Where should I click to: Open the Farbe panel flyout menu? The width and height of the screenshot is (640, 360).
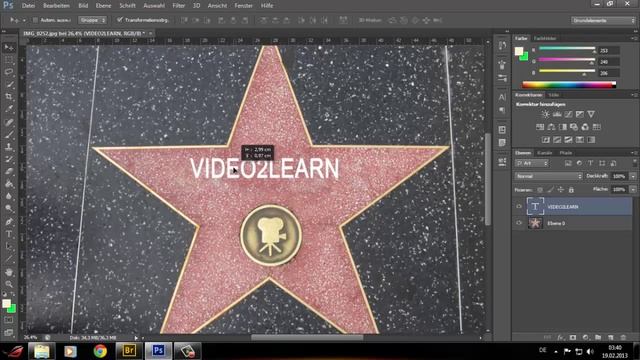click(x=634, y=38)
